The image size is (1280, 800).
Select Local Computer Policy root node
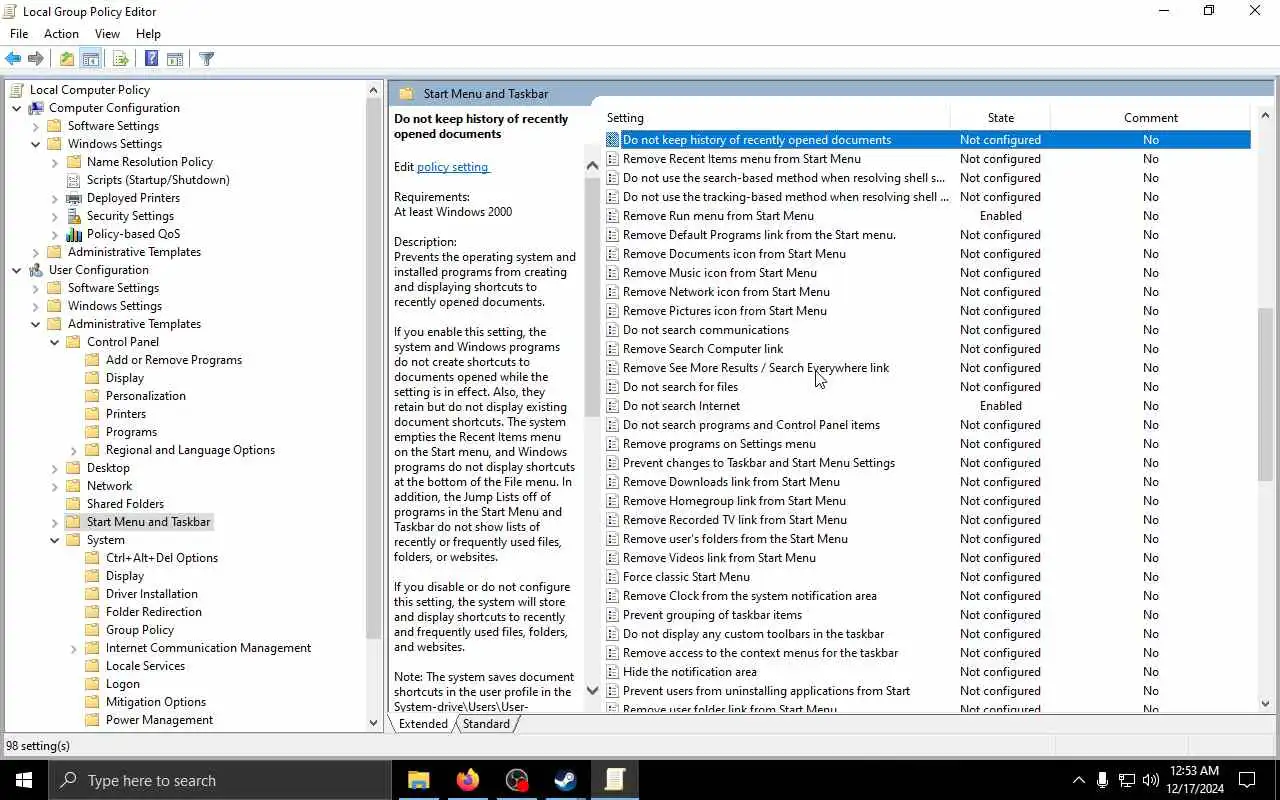(x=90, y=90)
